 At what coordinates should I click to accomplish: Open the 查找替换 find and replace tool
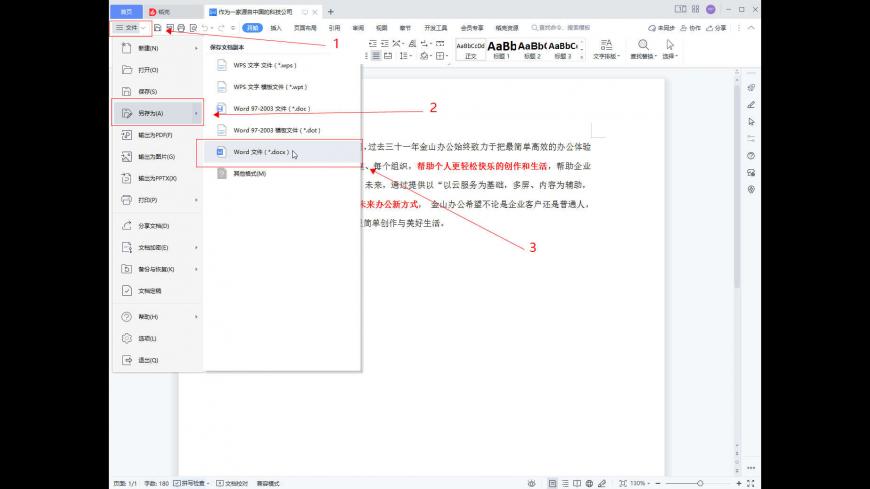(643, 49)
